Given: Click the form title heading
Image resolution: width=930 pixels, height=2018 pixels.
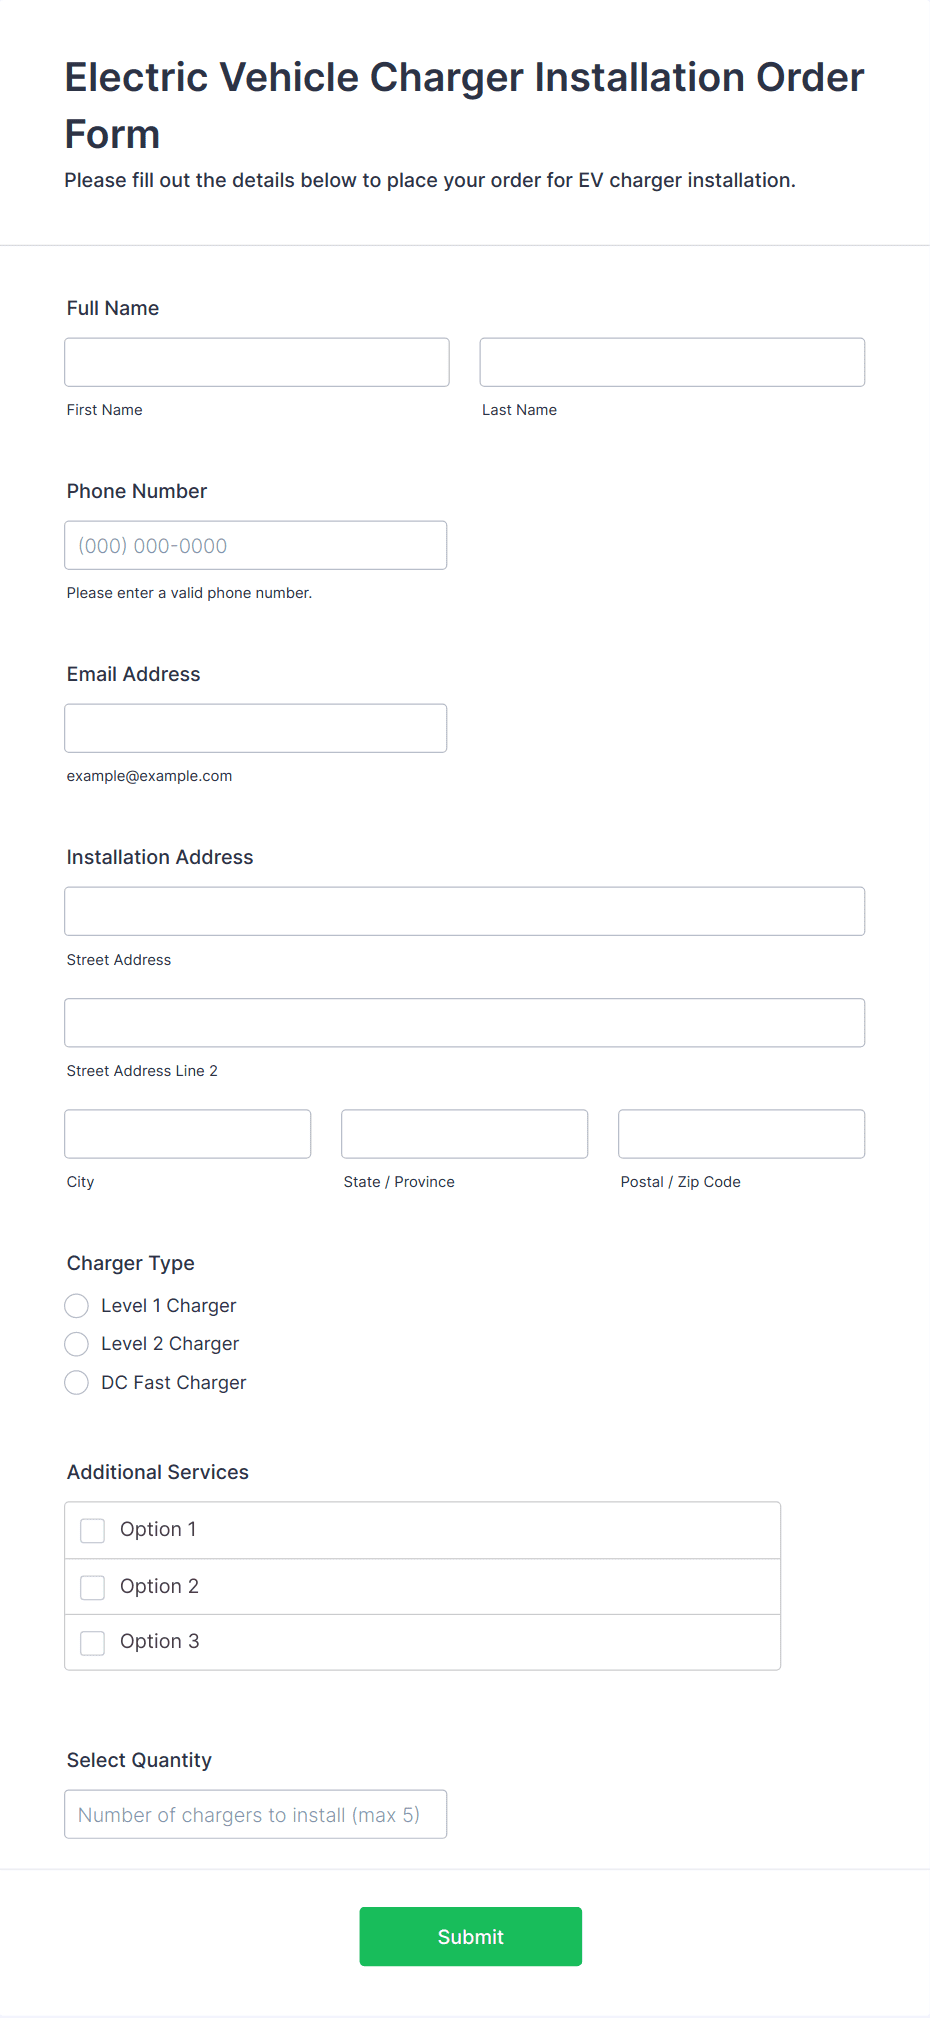Looking at the screenshot, I should point(465,105).
